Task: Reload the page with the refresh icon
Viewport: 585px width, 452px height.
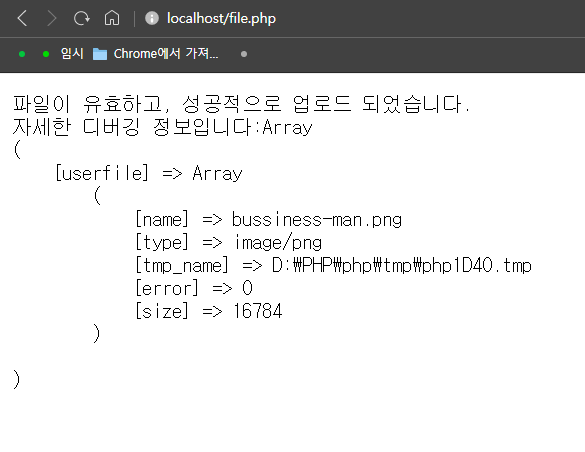Action: click(x=81, y=18)
